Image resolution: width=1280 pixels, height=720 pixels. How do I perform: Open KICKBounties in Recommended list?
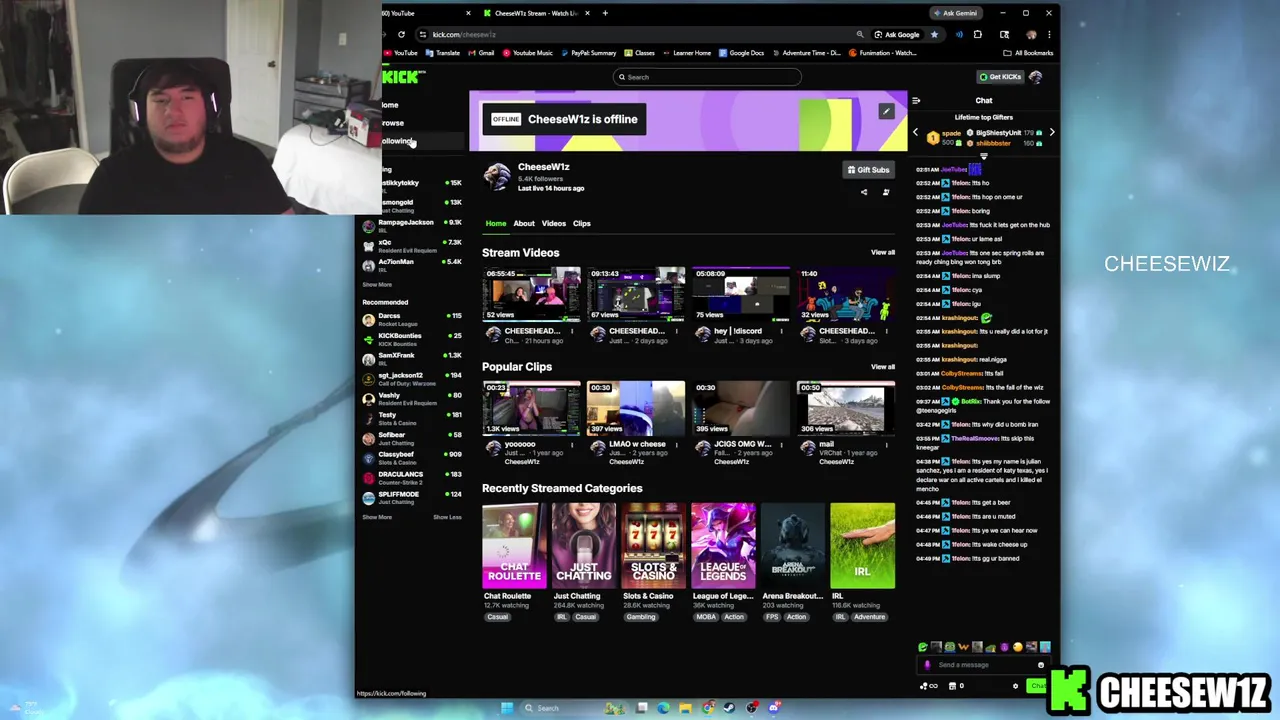pyautogui.click(x=412, y=339)
